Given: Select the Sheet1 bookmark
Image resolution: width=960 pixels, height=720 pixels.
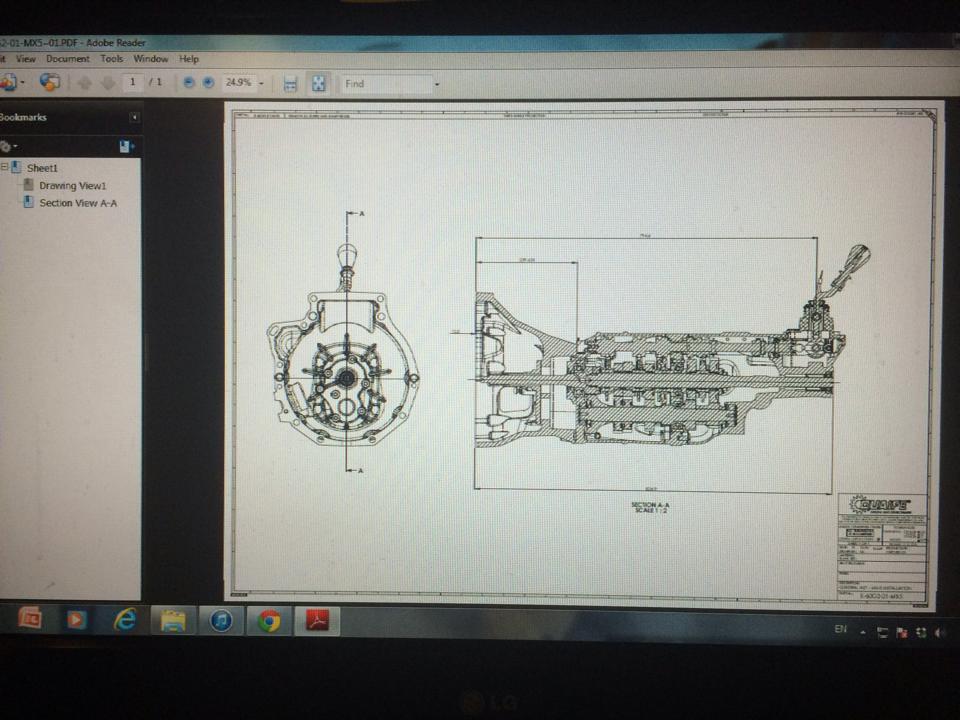Looking at the screenshot, I should click(42, 168).
